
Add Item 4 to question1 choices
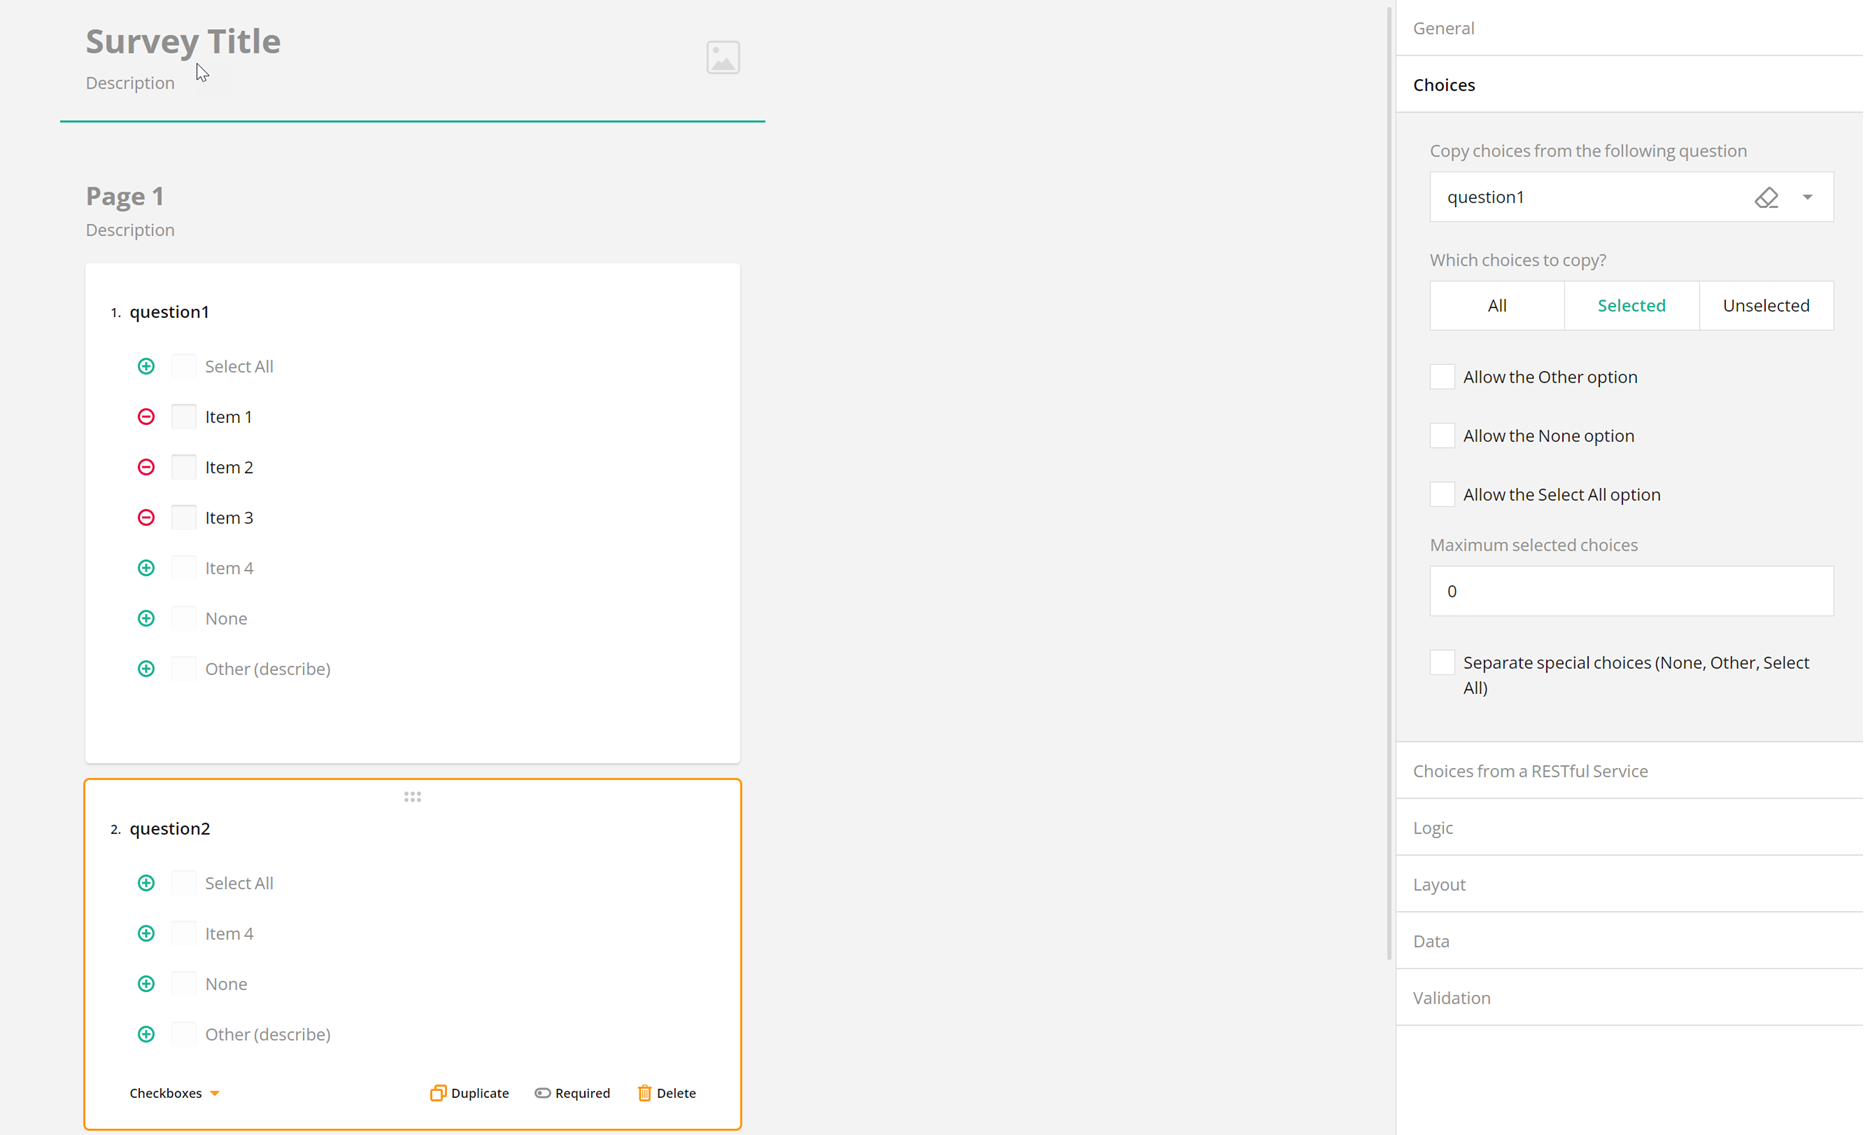click(x=146, y=567)
